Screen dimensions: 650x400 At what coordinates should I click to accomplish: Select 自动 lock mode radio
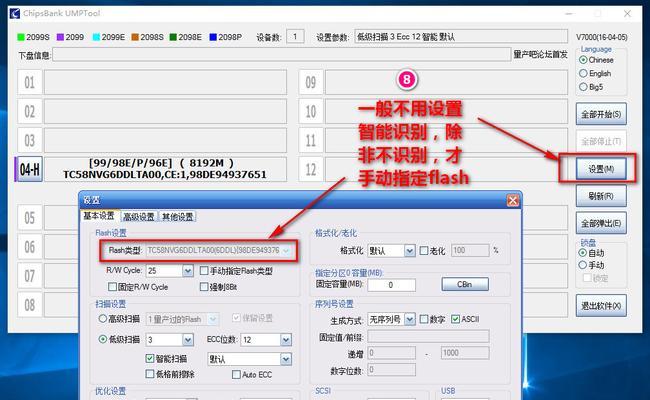click(583, 252)
